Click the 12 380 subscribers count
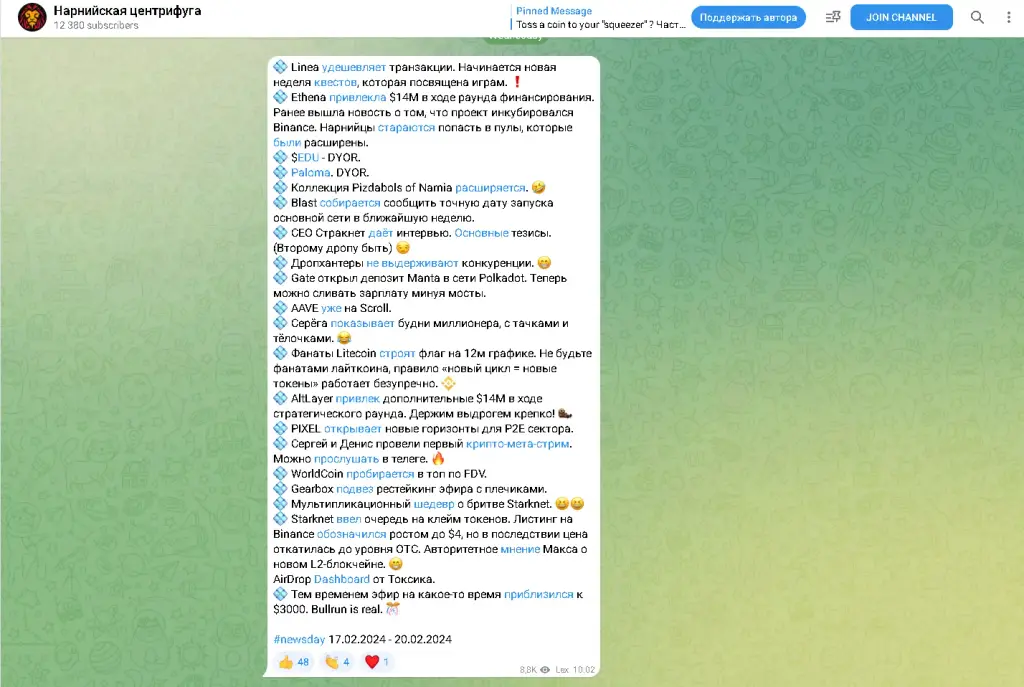 point(96,25)
